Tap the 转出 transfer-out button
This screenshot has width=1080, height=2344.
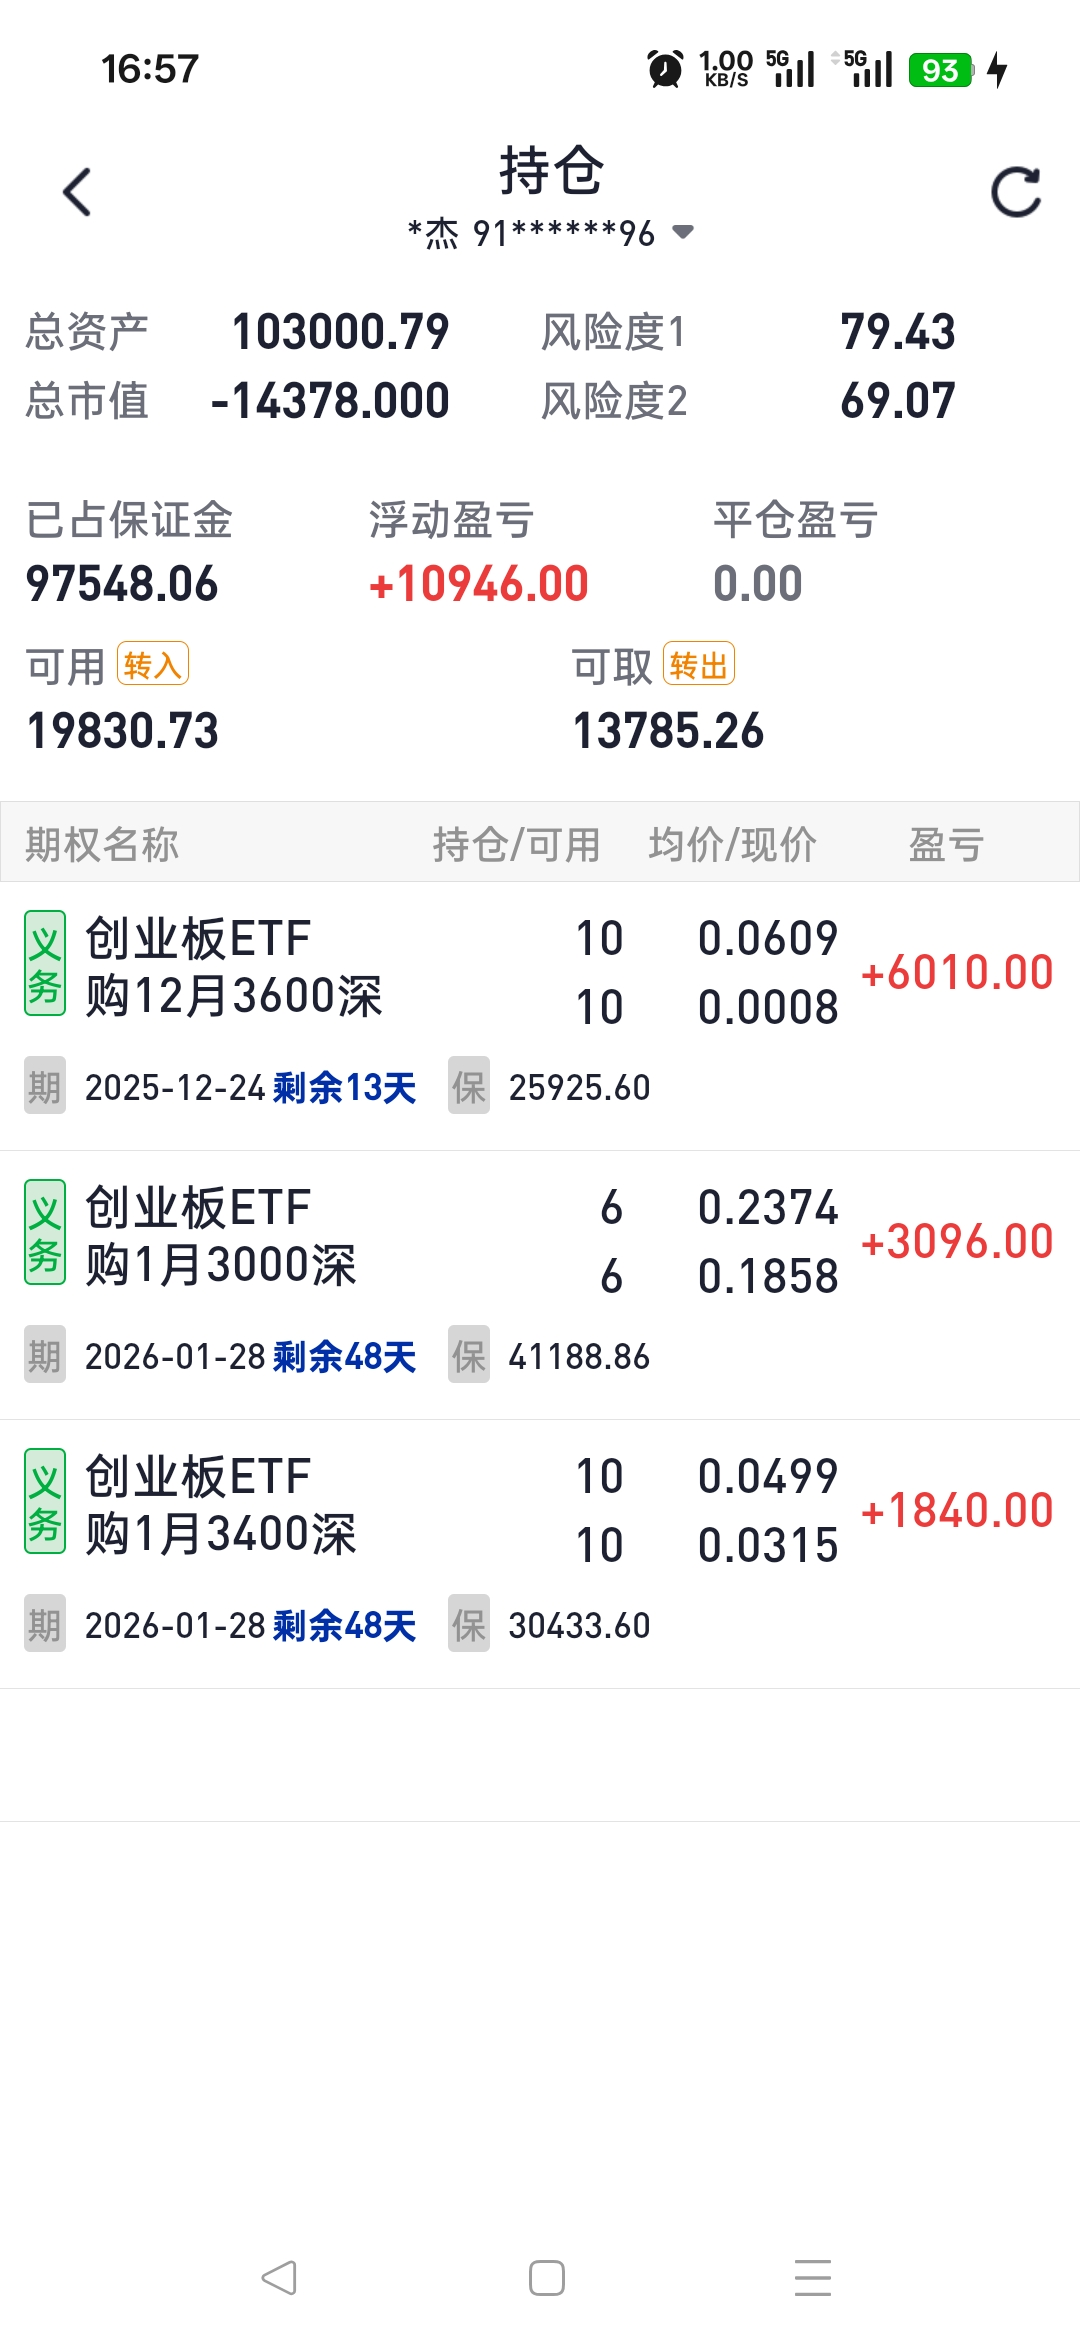(698, 664)
